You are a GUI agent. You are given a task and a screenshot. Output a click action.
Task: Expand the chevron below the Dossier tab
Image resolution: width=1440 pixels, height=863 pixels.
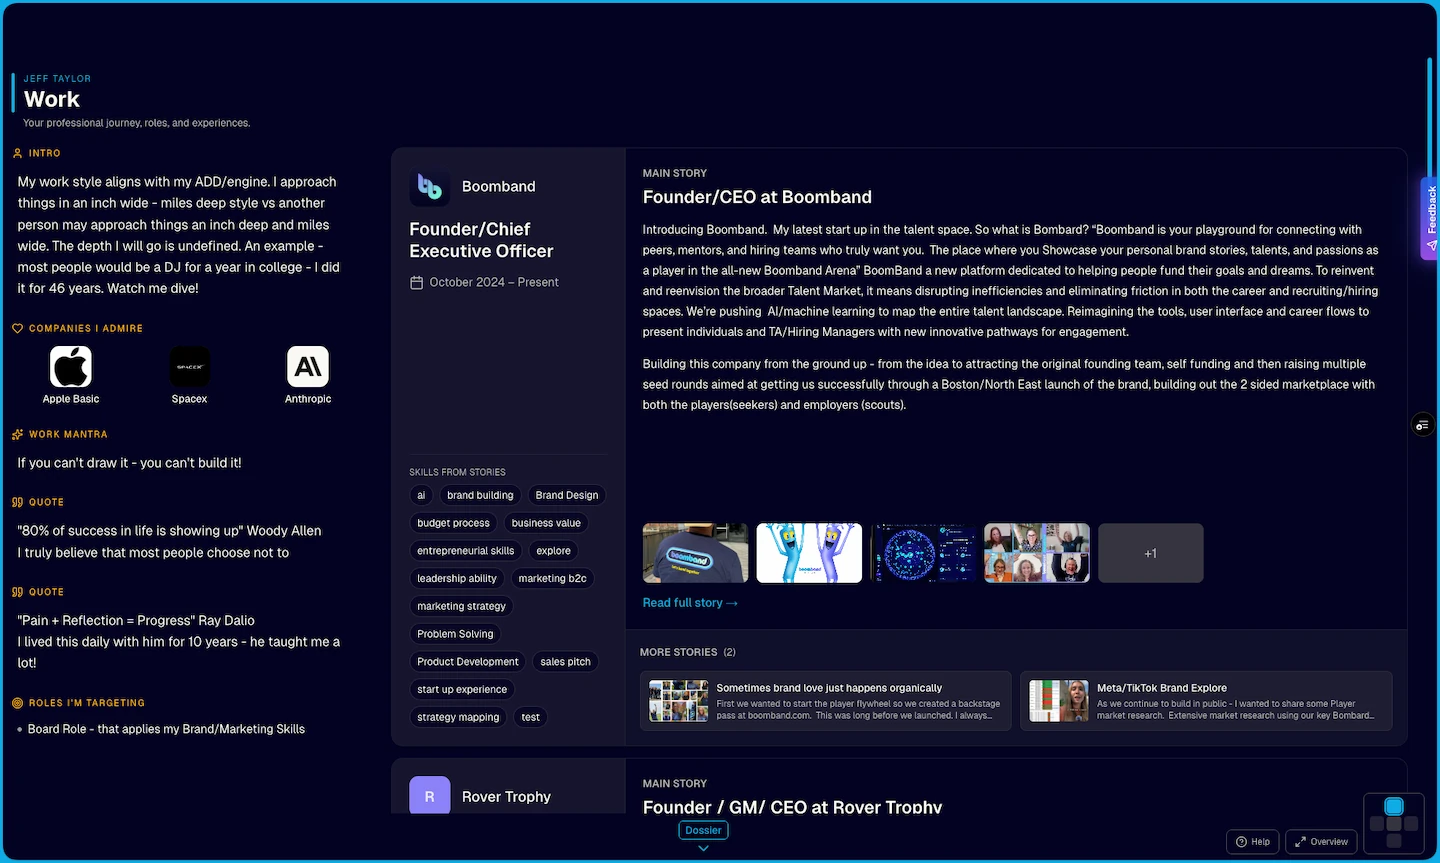tap(703, 848)
